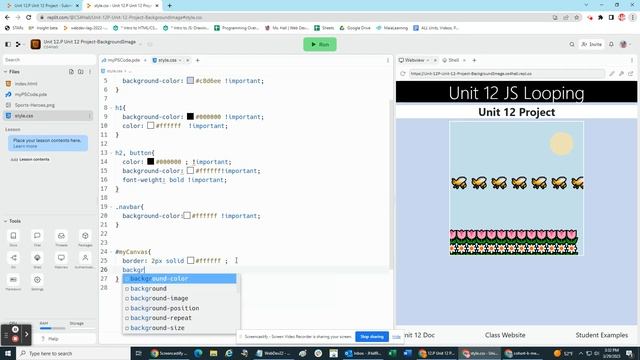Click the #c8d0ee swatch on line 5
Image resolution: width=640 pixels, height=360 pixels.
coord(190,80)
